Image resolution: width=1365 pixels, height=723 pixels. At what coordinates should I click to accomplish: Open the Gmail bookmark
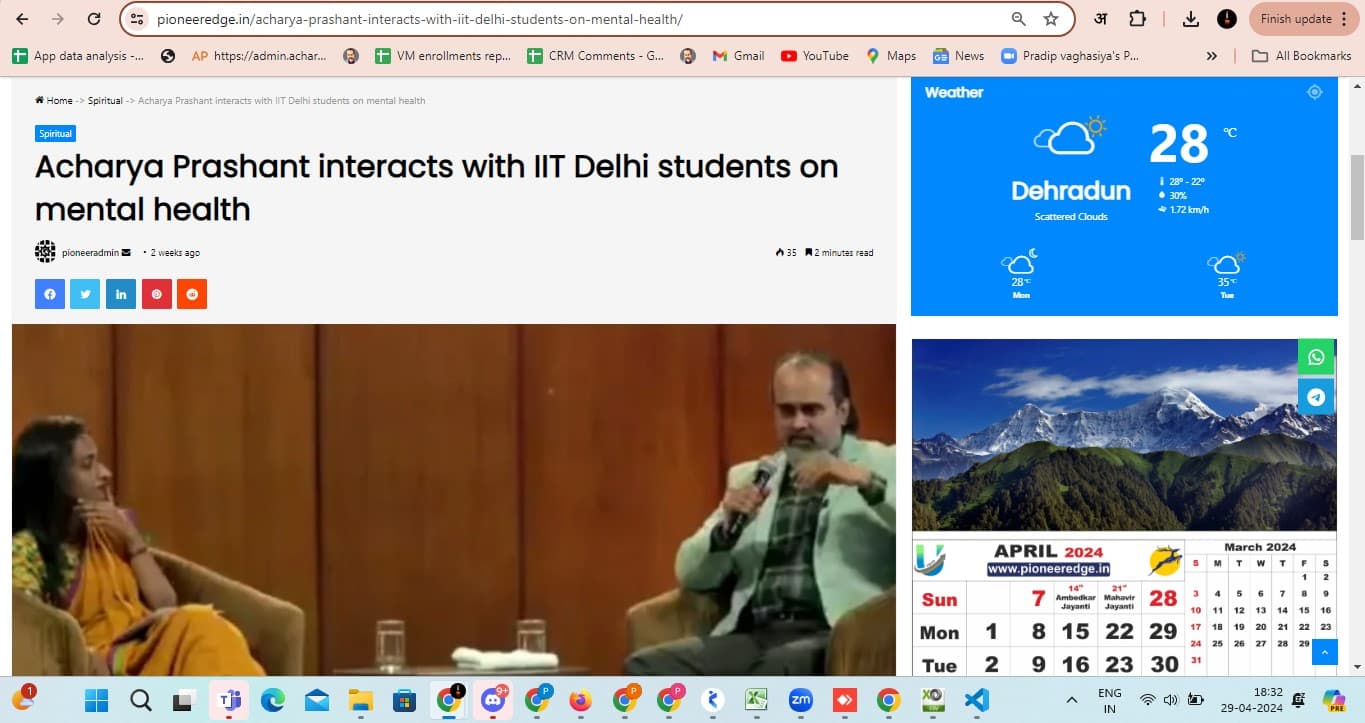[x=738, y=56]
